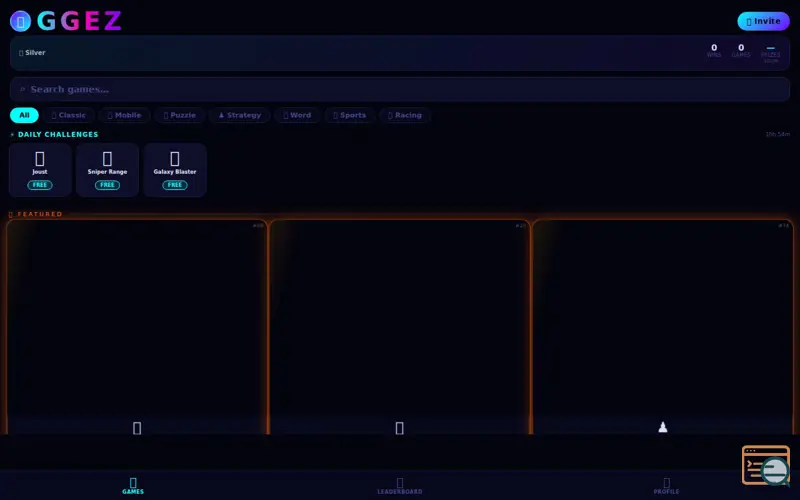The width and height of the screenshot is (800, 500).
Task: Click the FREE badge on Sniper Range
Action: [x=107, y=185]
